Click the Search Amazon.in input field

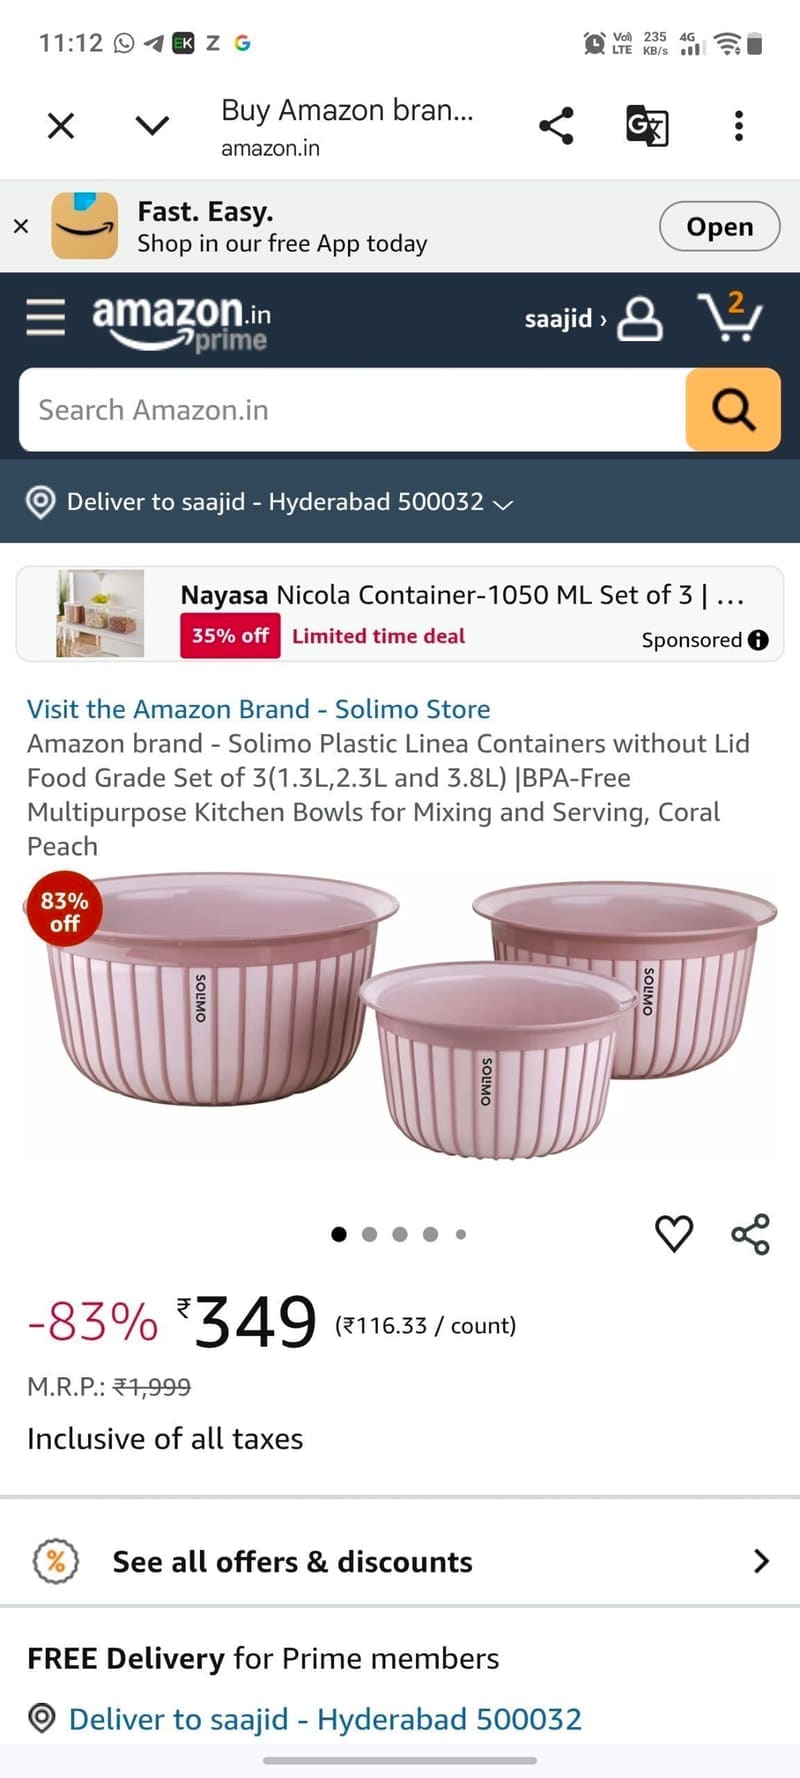click(352, 410)
